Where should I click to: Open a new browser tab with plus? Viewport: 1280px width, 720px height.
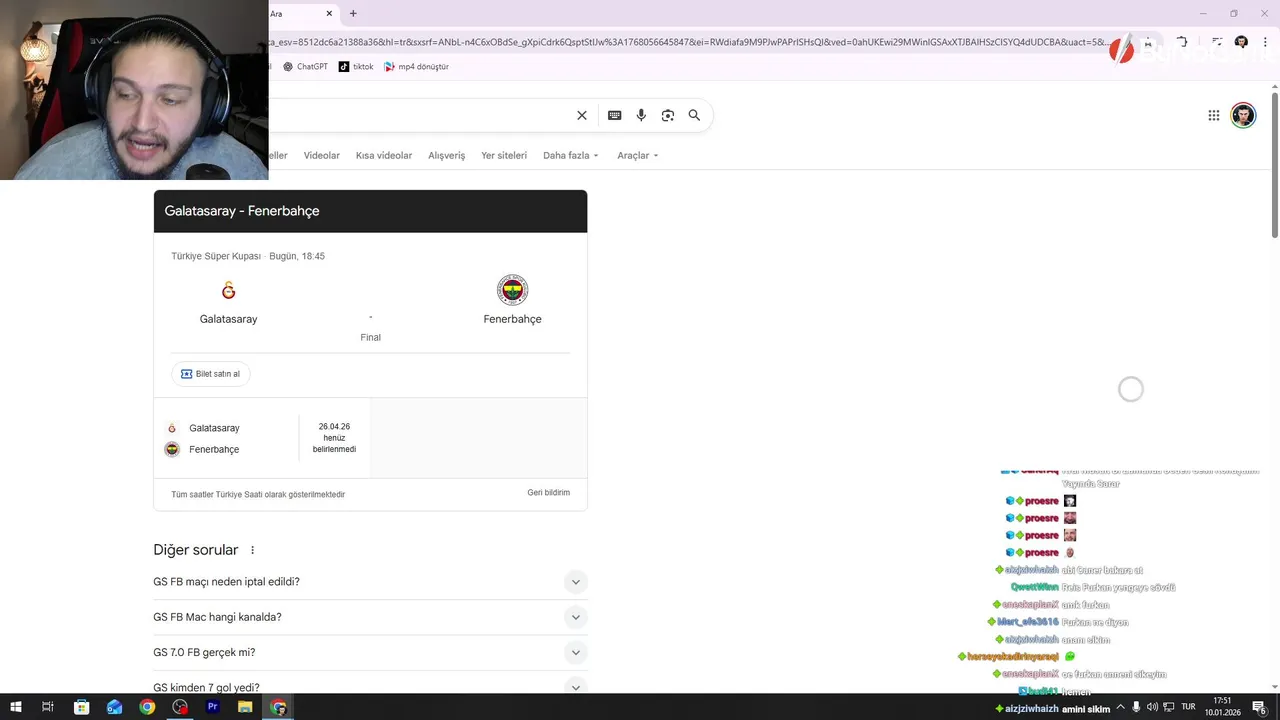353,13
